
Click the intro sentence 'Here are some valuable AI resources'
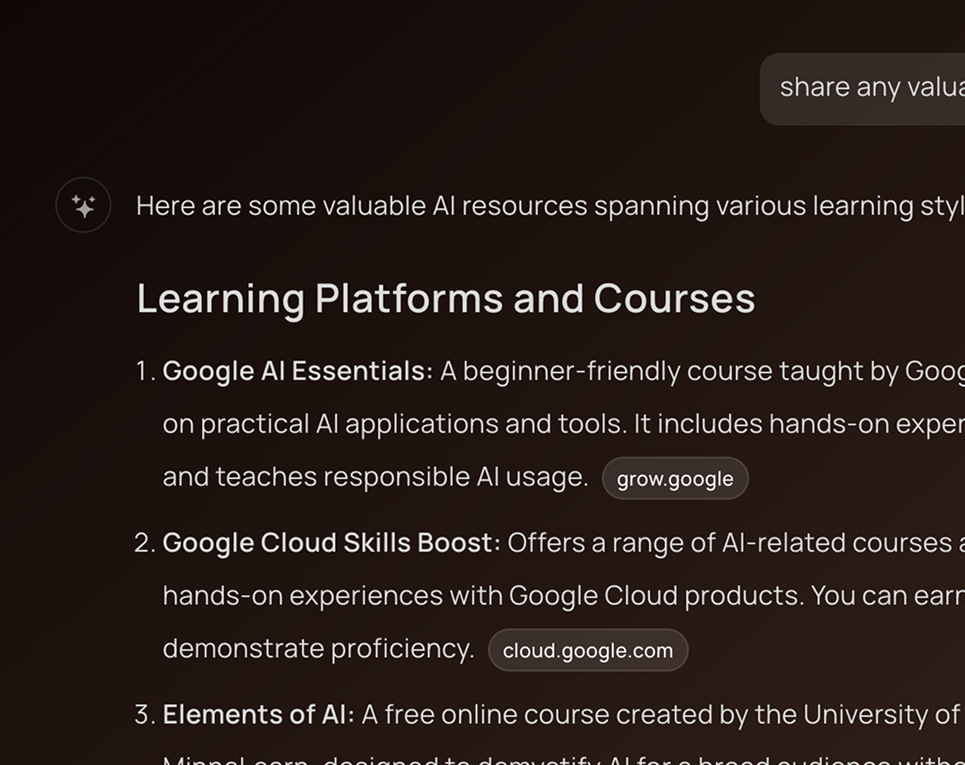tap(360, 206)
